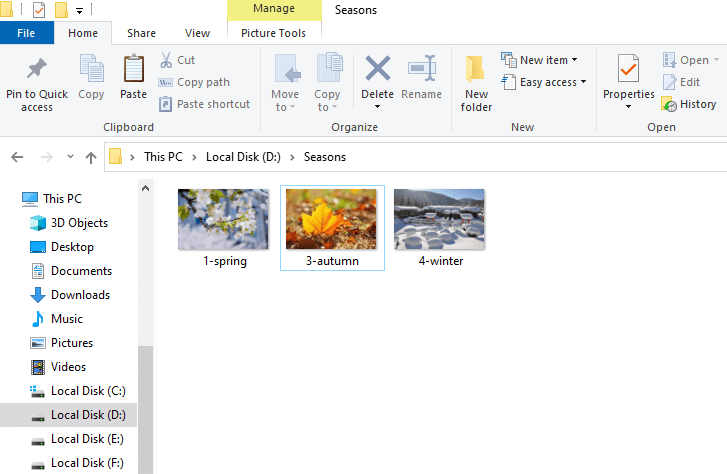
Task: Click the History icon
Action: pos(669,104)
